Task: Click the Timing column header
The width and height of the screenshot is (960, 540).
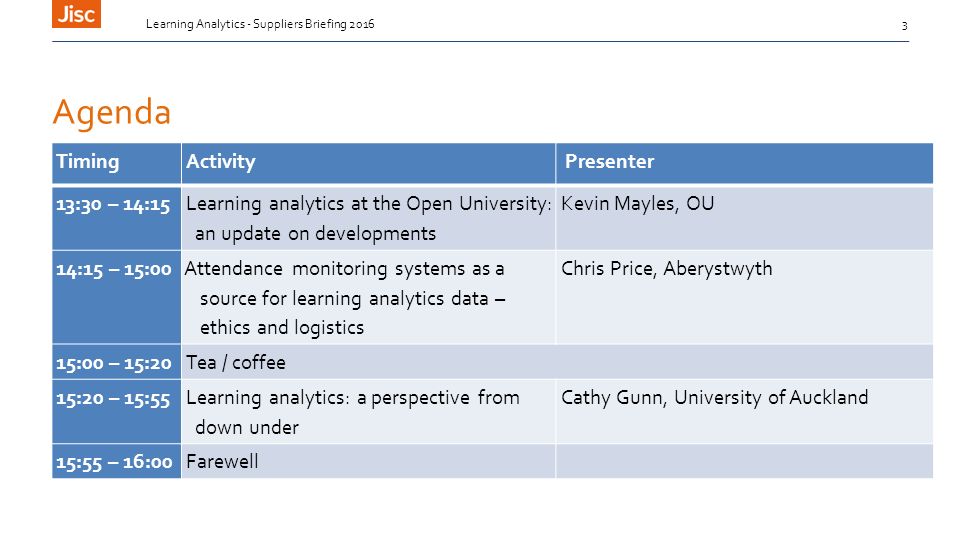Action: pos(116,163)
